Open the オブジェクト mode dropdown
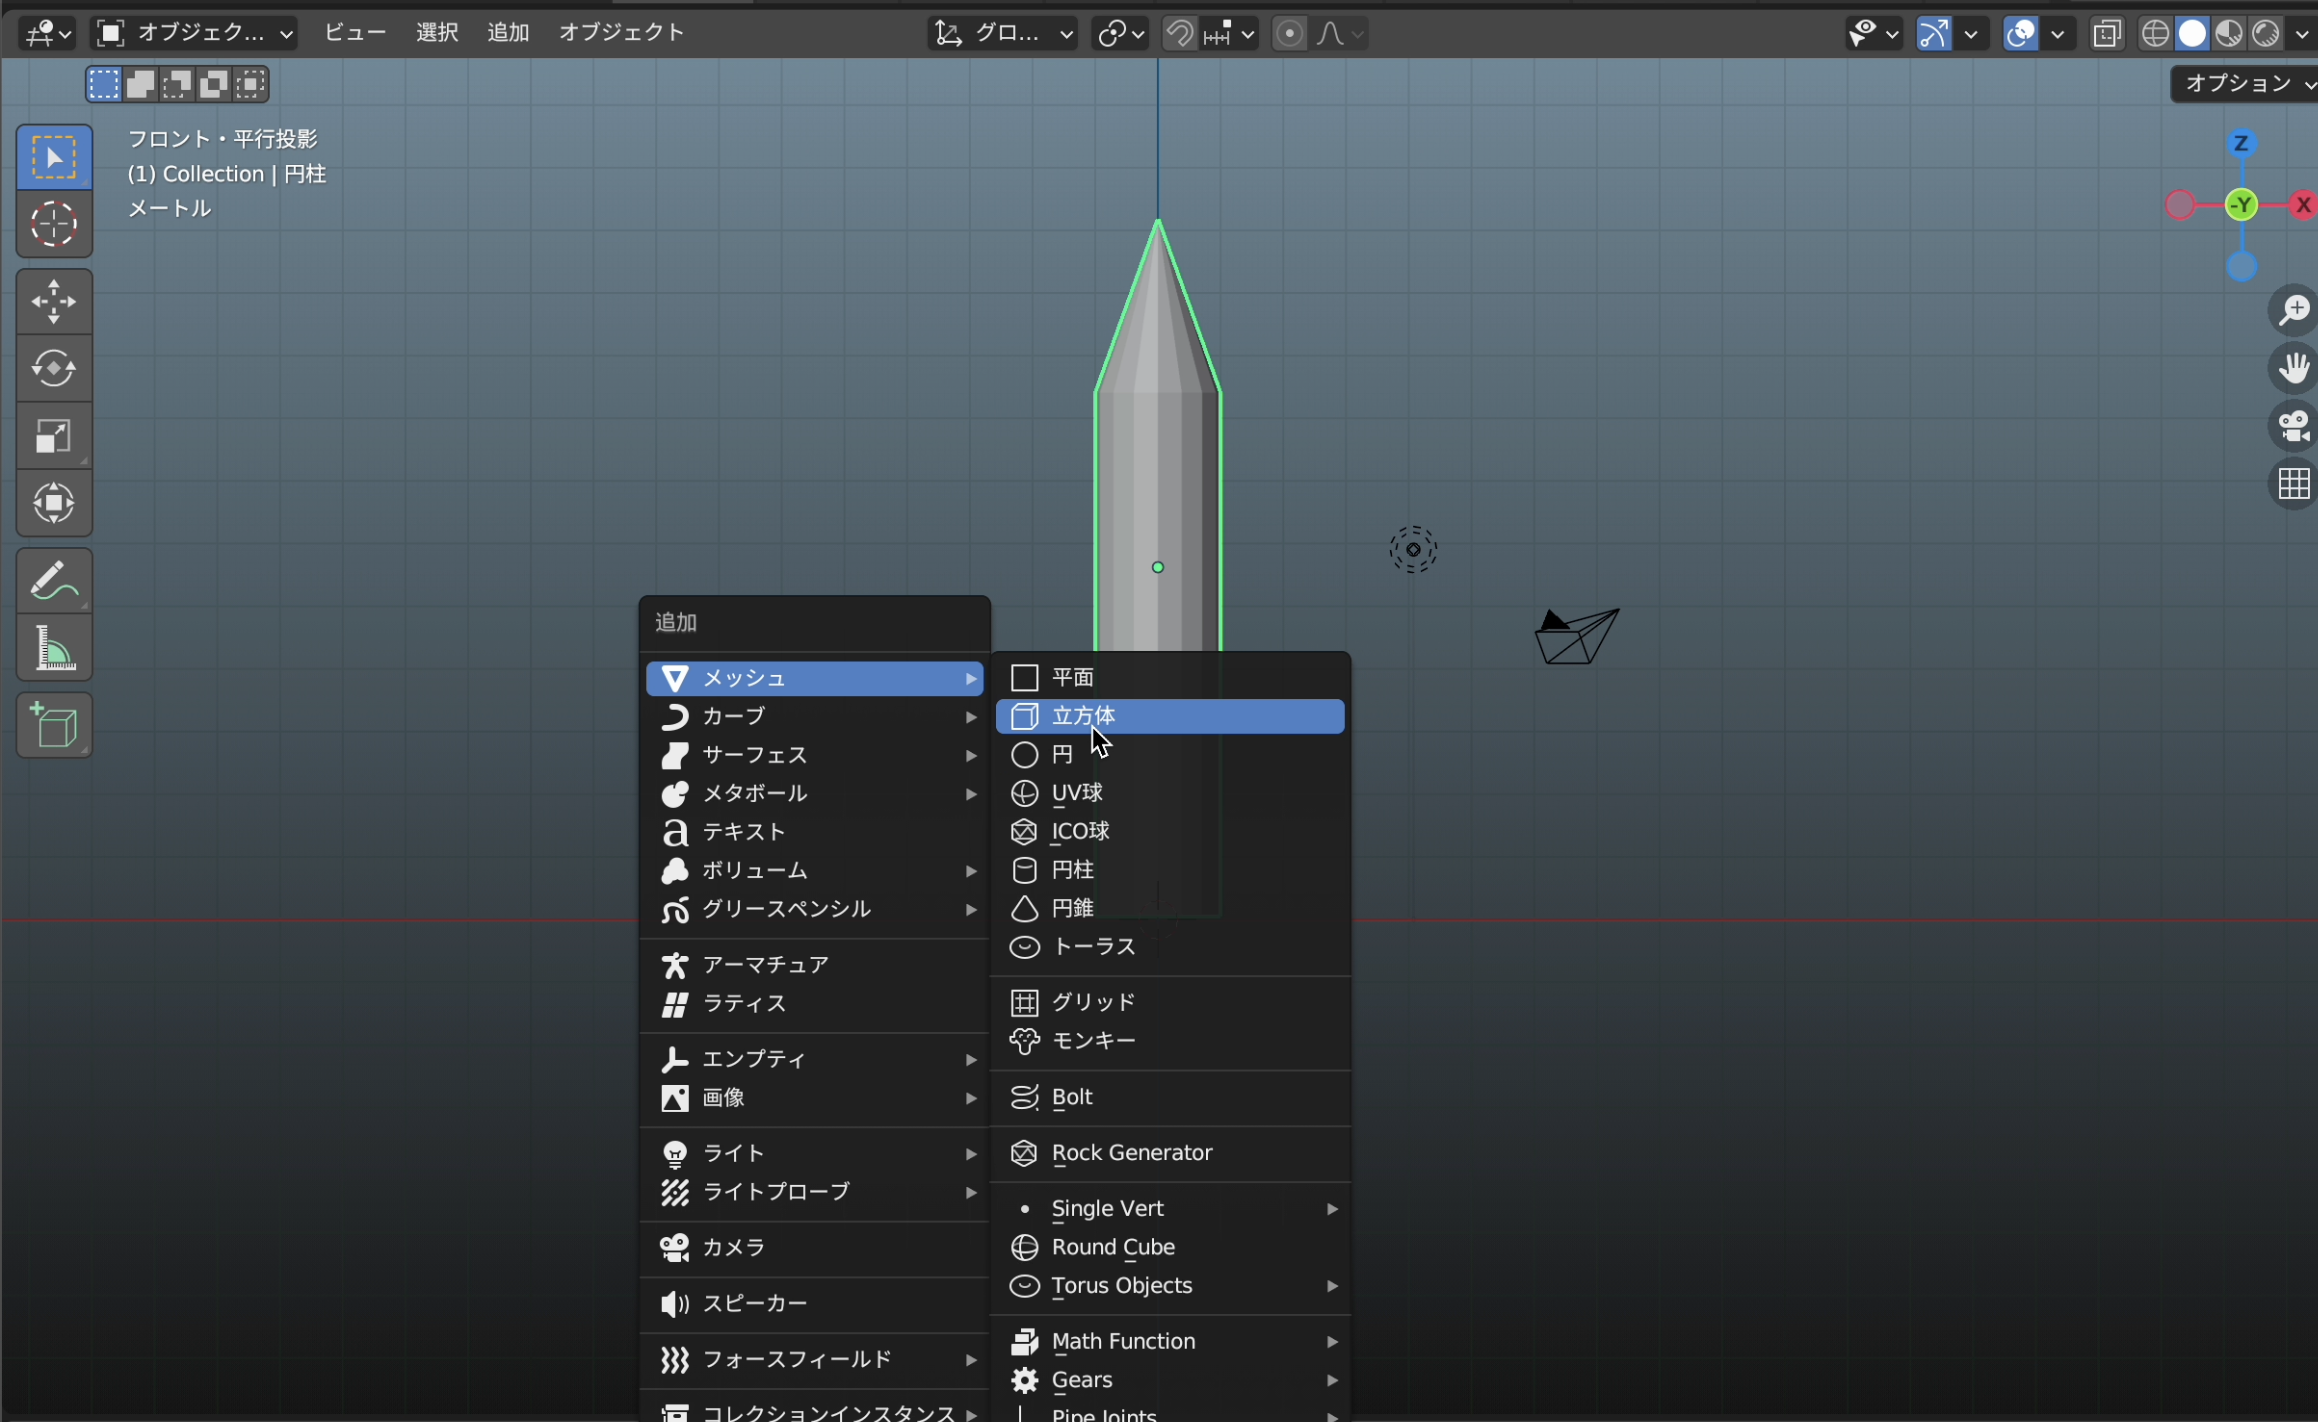This screenshot has height=1422, width=2318. point(196,34)
